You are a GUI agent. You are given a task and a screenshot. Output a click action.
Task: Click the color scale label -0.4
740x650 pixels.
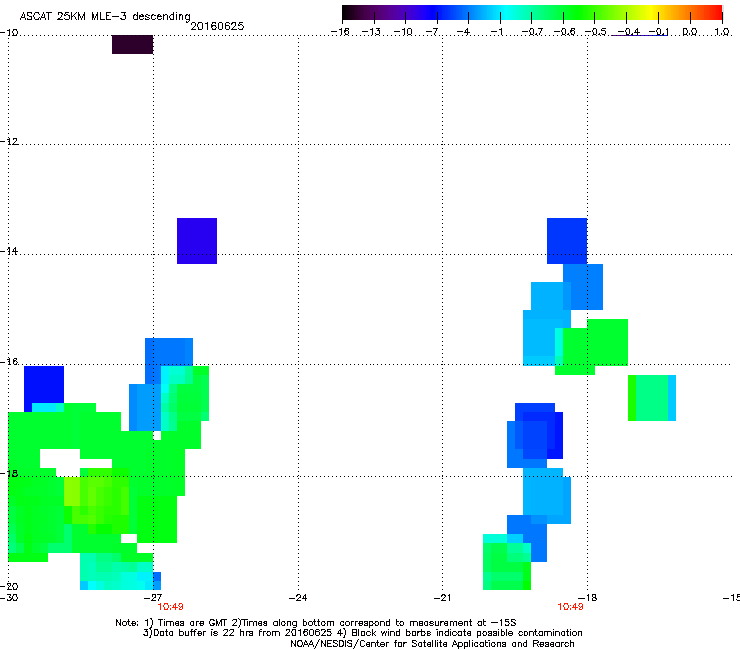(629, 32)
